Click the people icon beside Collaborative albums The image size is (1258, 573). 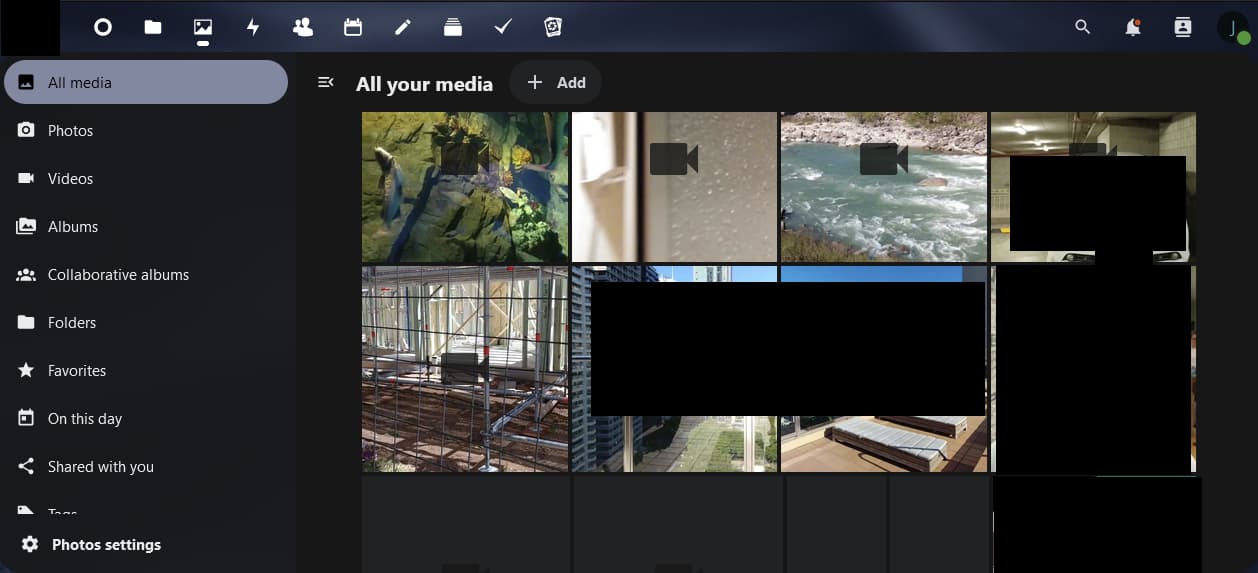pyautogui.click(x=26, y=274)
